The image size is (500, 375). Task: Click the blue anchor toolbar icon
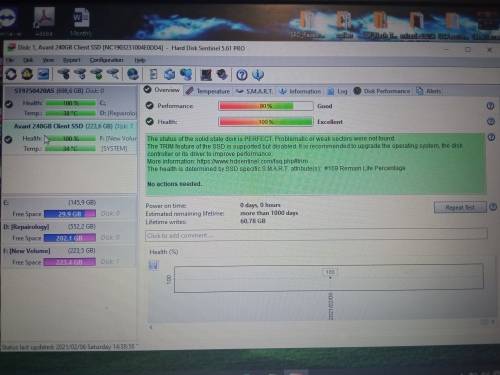pos(258,75)
